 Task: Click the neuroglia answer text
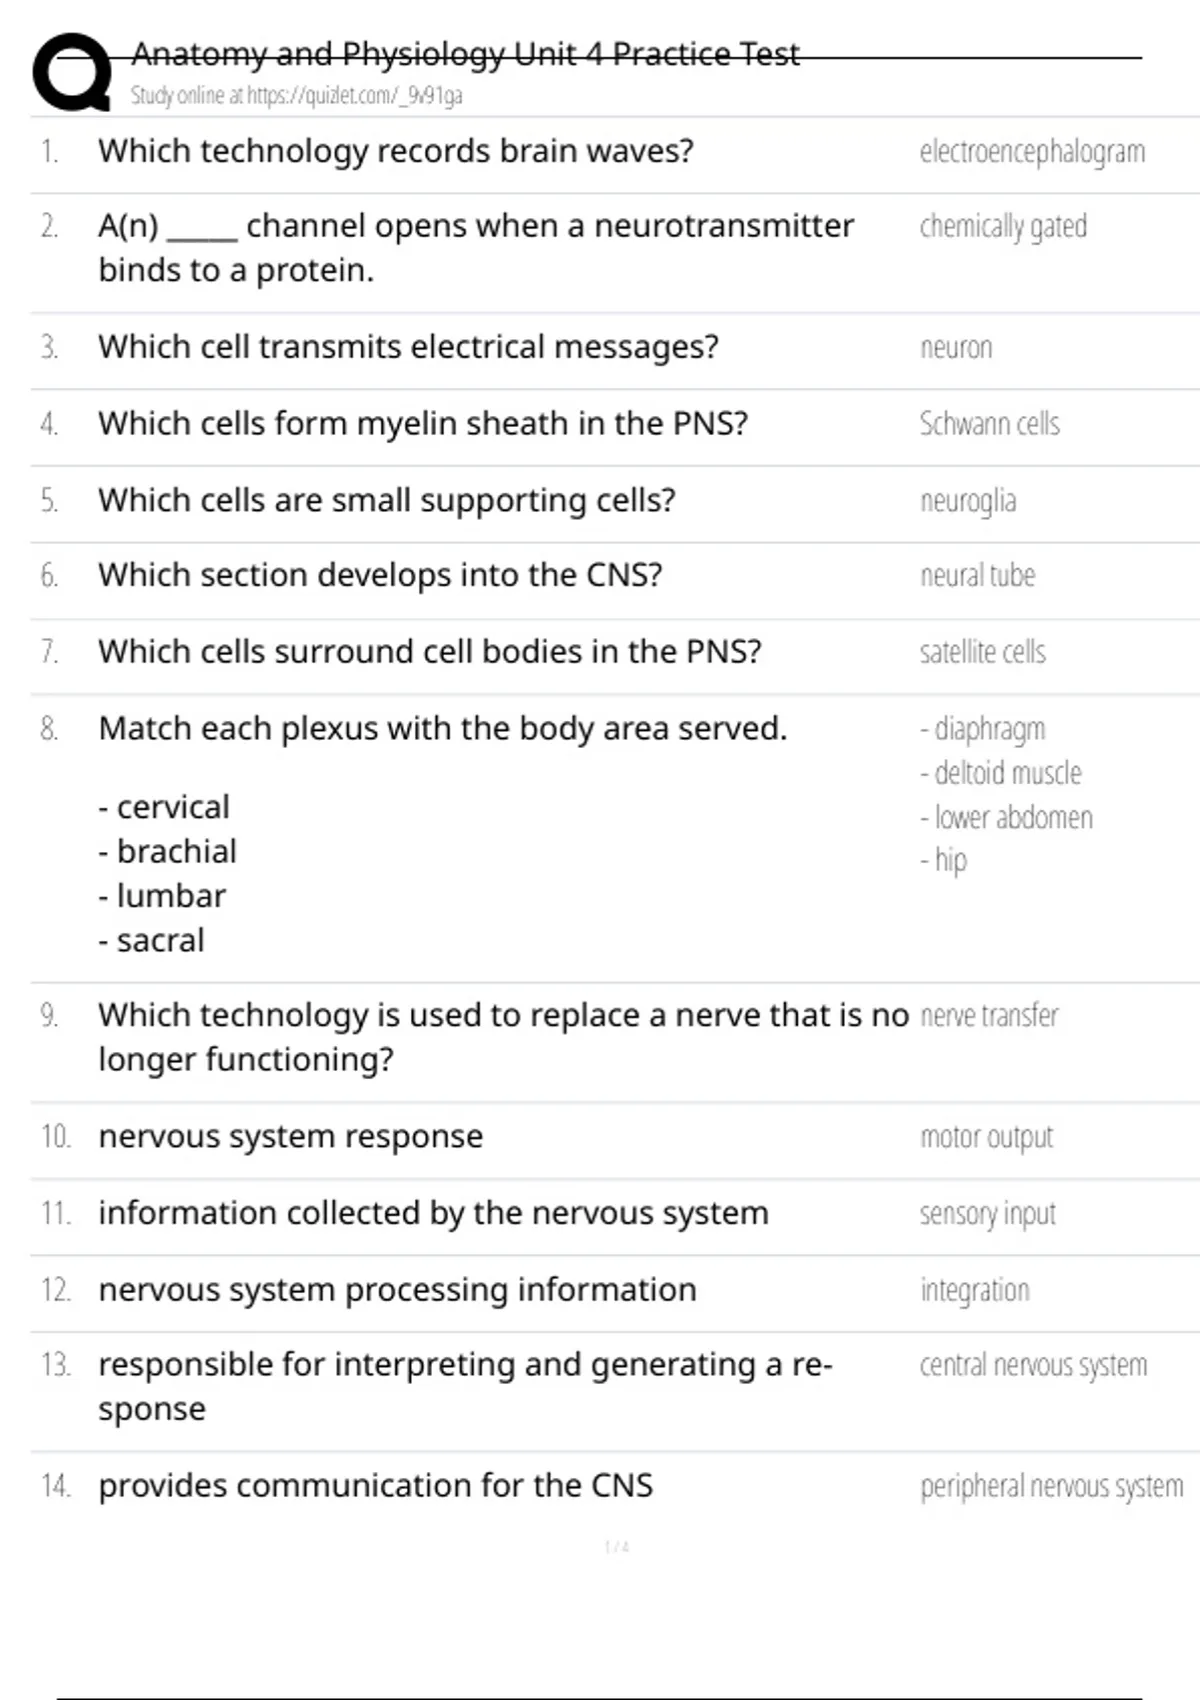point(968,500)
